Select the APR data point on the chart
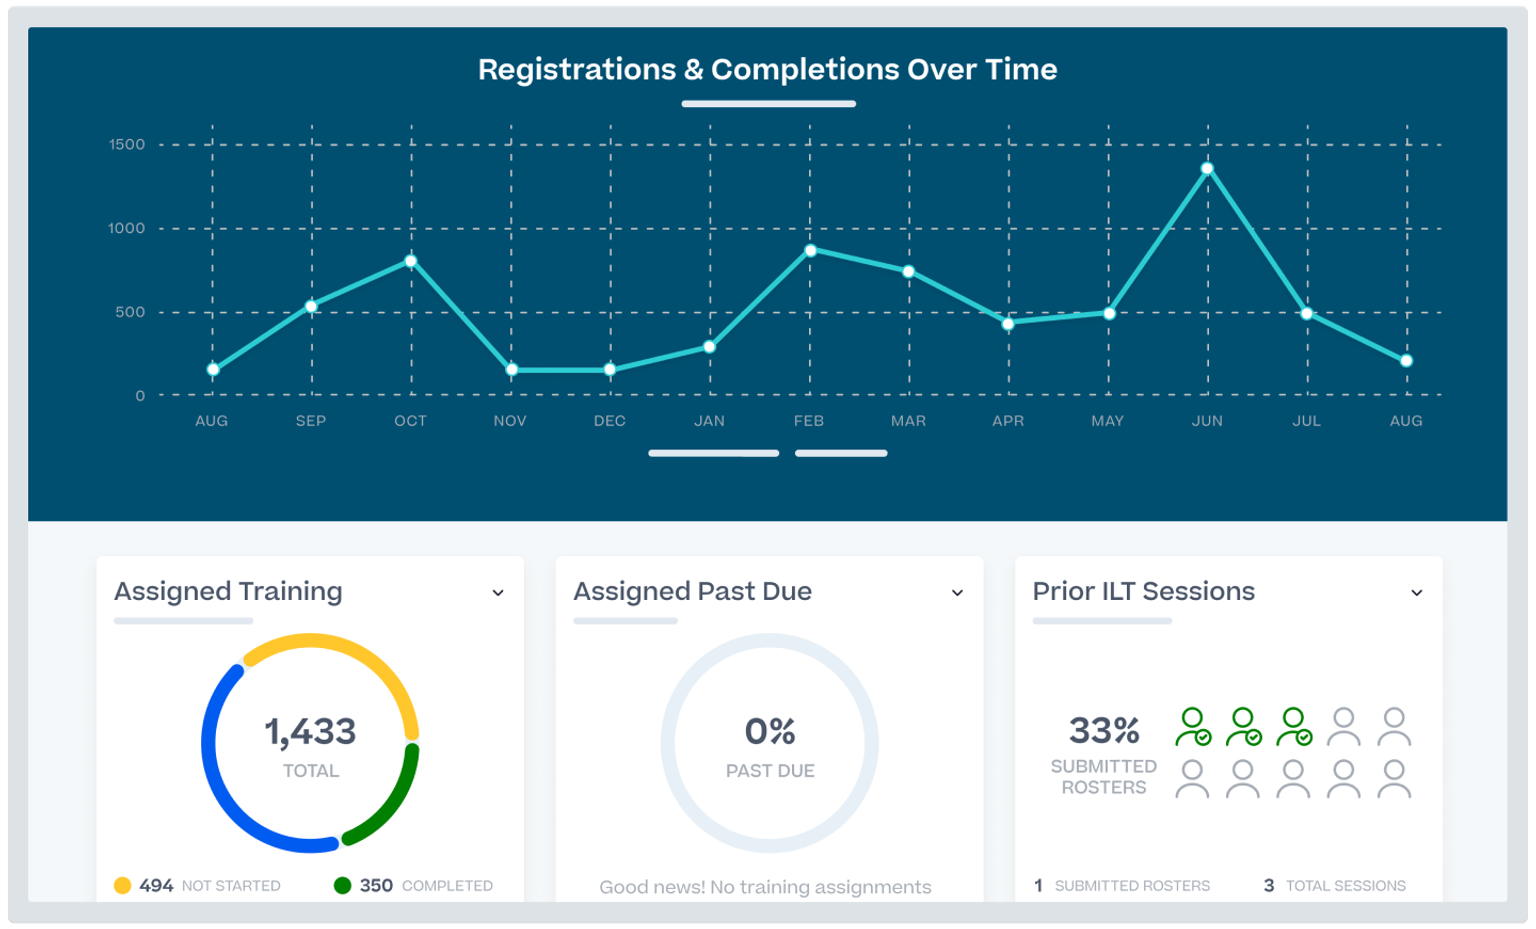 1008,324
